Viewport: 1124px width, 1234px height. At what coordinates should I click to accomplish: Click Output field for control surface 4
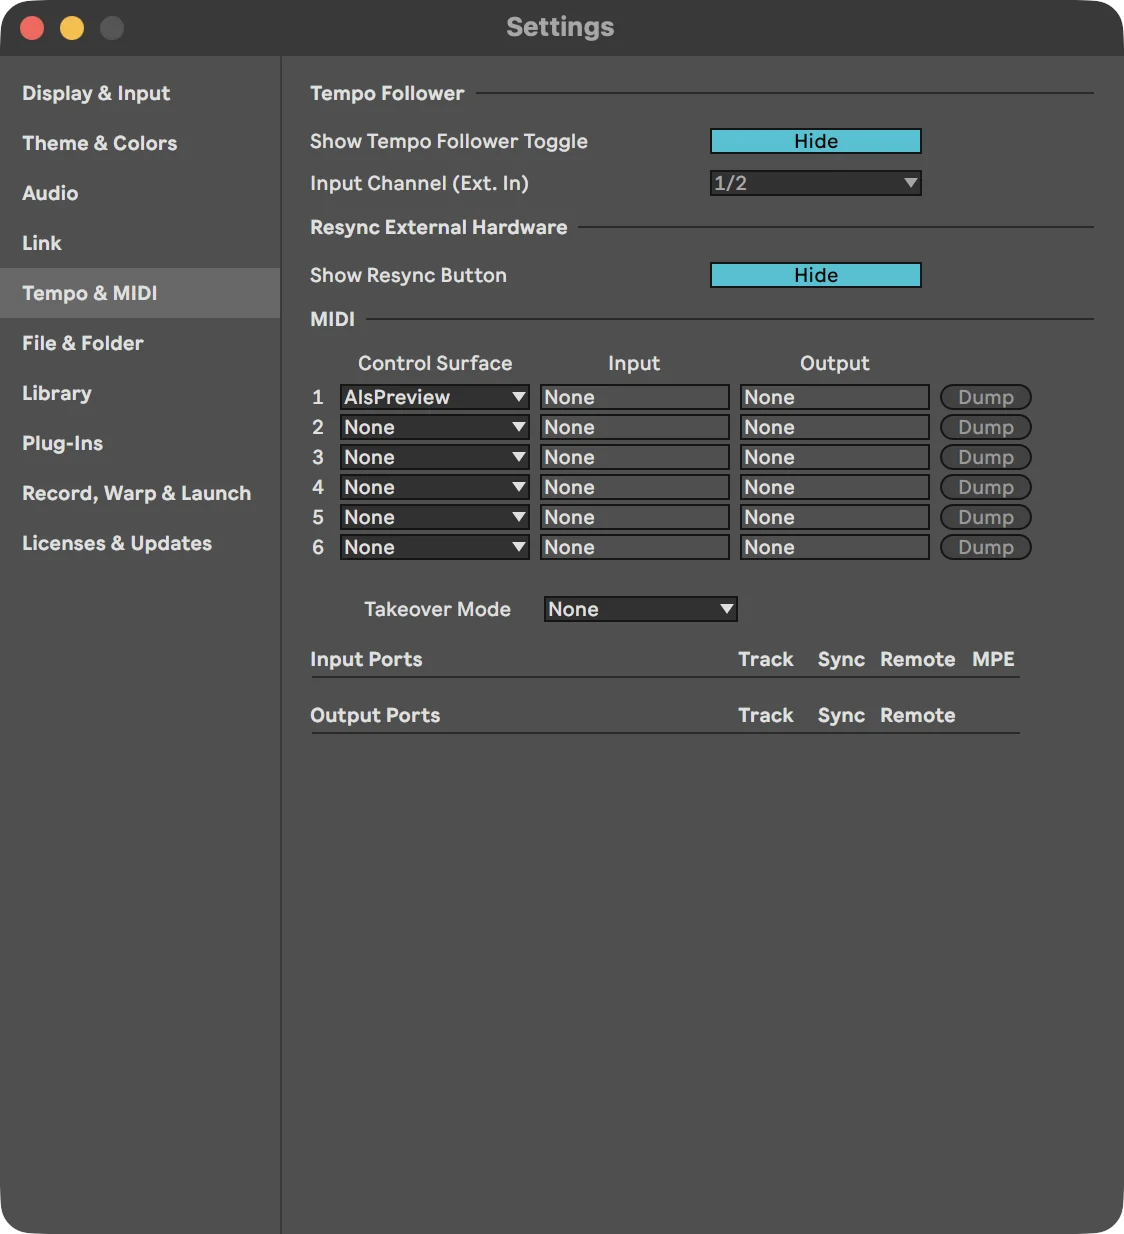tap(835, 487)
